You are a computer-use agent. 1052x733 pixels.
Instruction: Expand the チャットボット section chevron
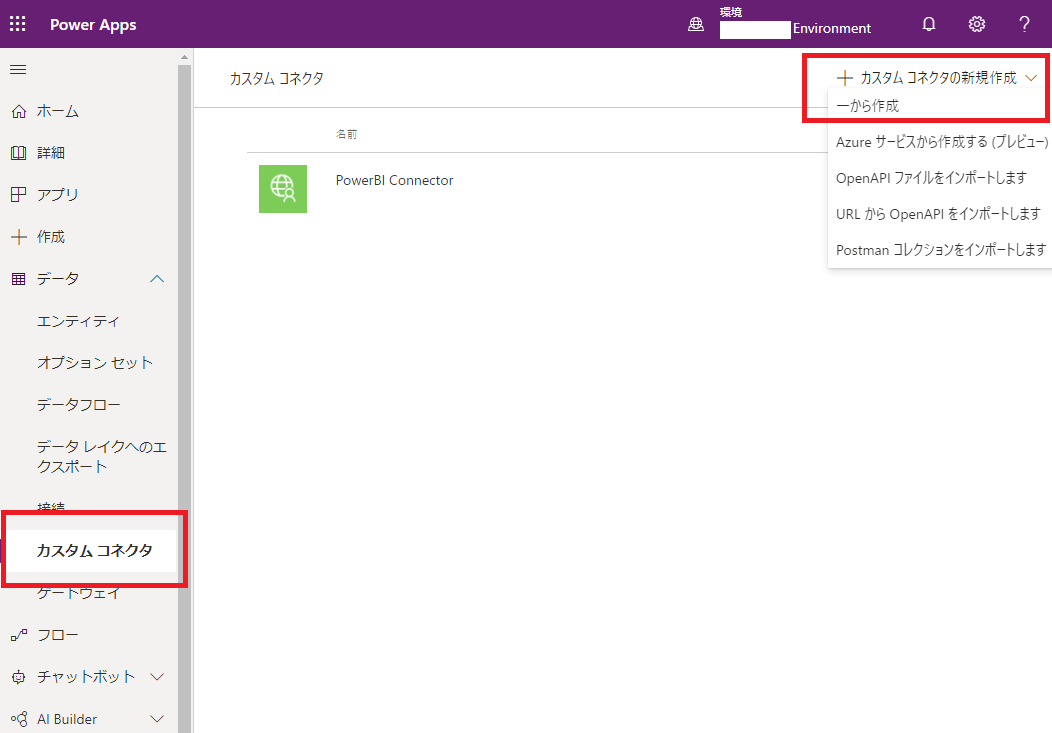pos(157,677)
